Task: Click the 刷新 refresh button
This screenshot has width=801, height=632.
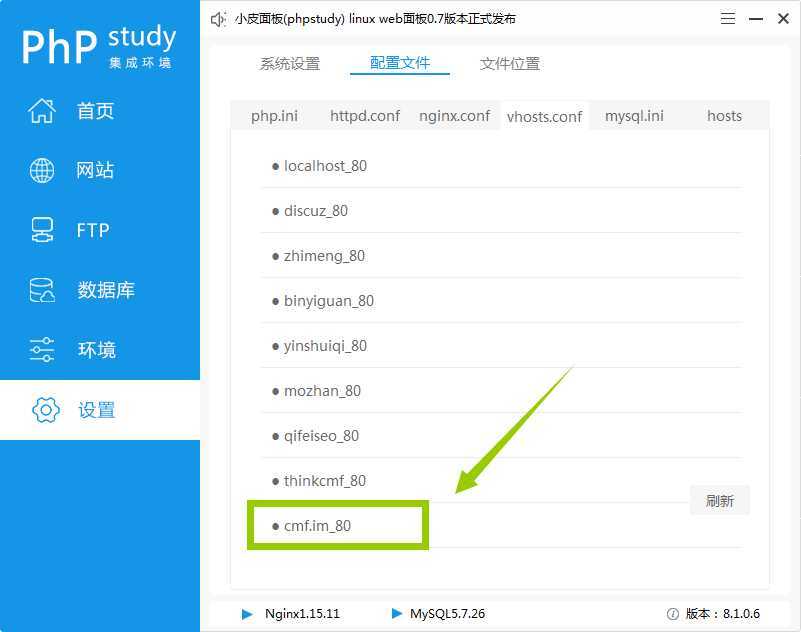Action: 720,500
